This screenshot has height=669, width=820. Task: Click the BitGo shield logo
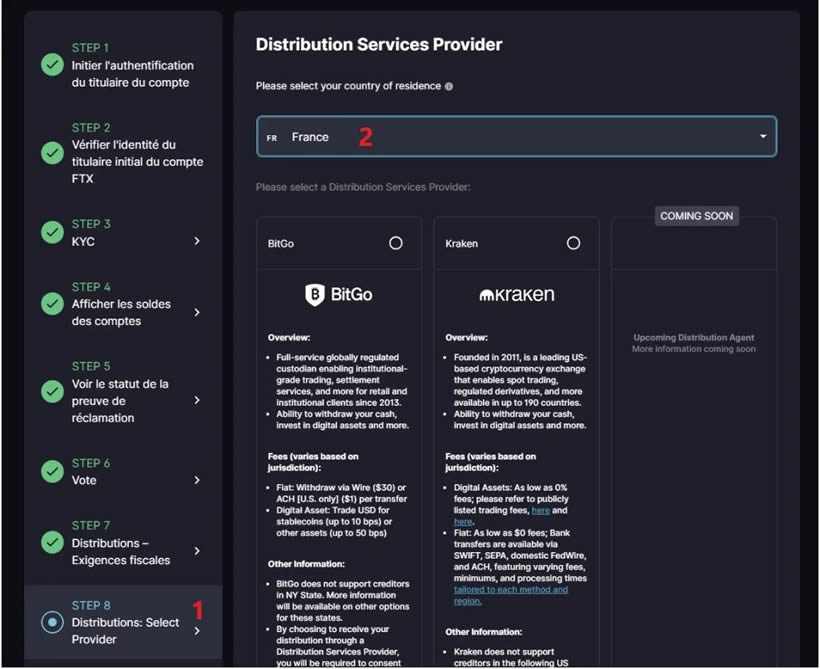314,295
